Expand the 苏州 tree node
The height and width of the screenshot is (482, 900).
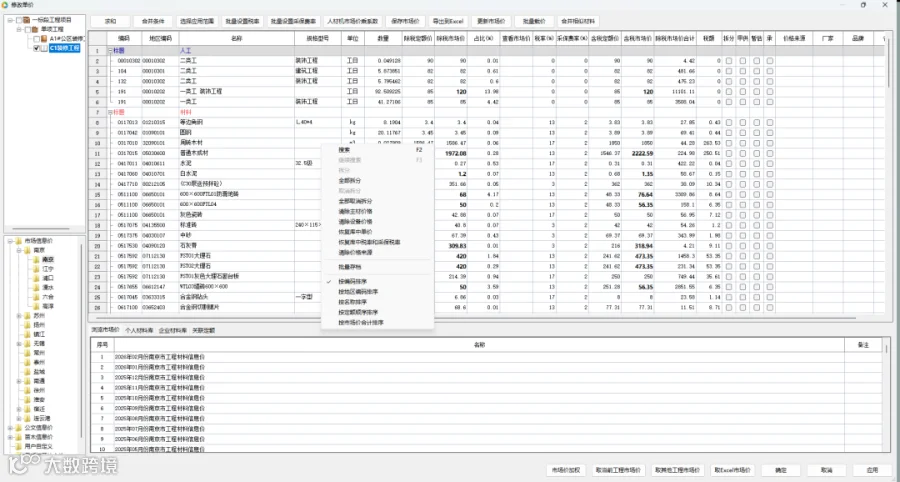coord(19,316)
